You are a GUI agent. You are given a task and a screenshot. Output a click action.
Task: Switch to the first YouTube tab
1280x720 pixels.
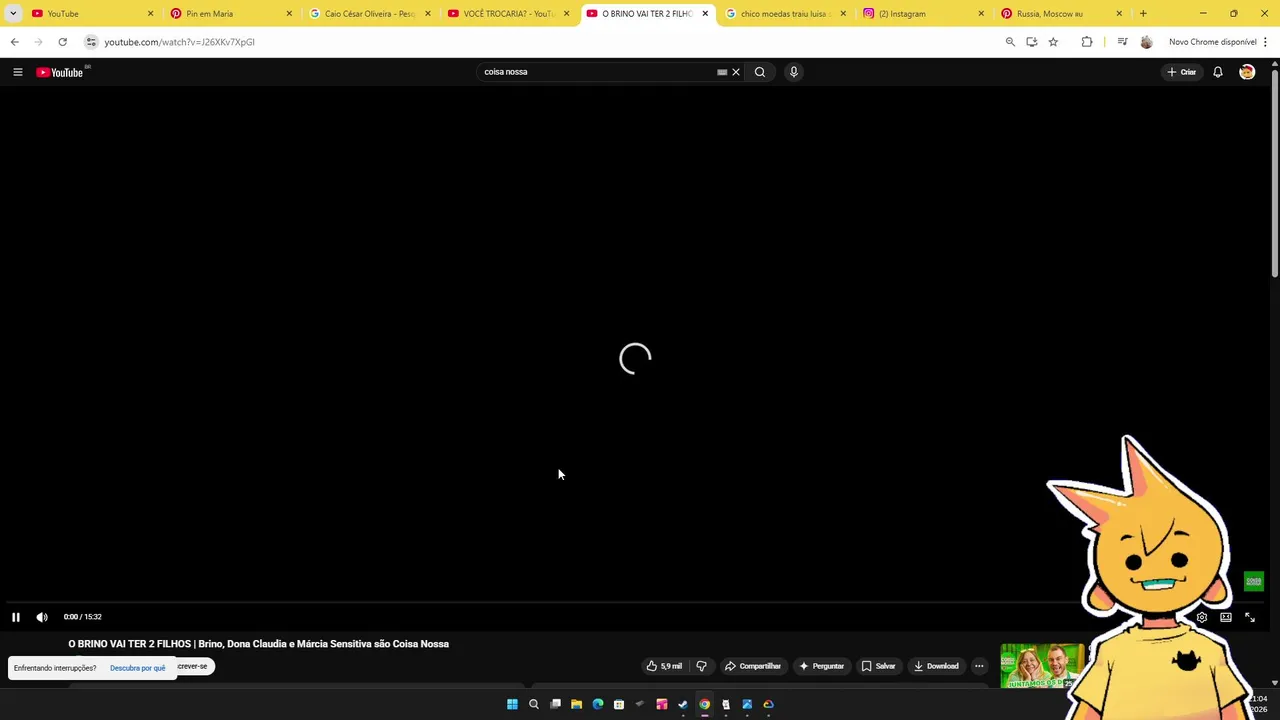point(90,14)
